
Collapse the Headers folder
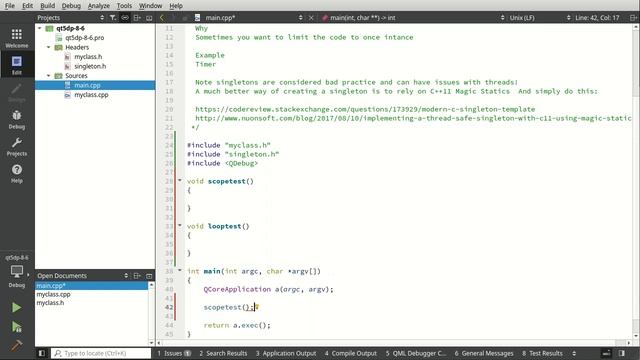pos(49,47)
